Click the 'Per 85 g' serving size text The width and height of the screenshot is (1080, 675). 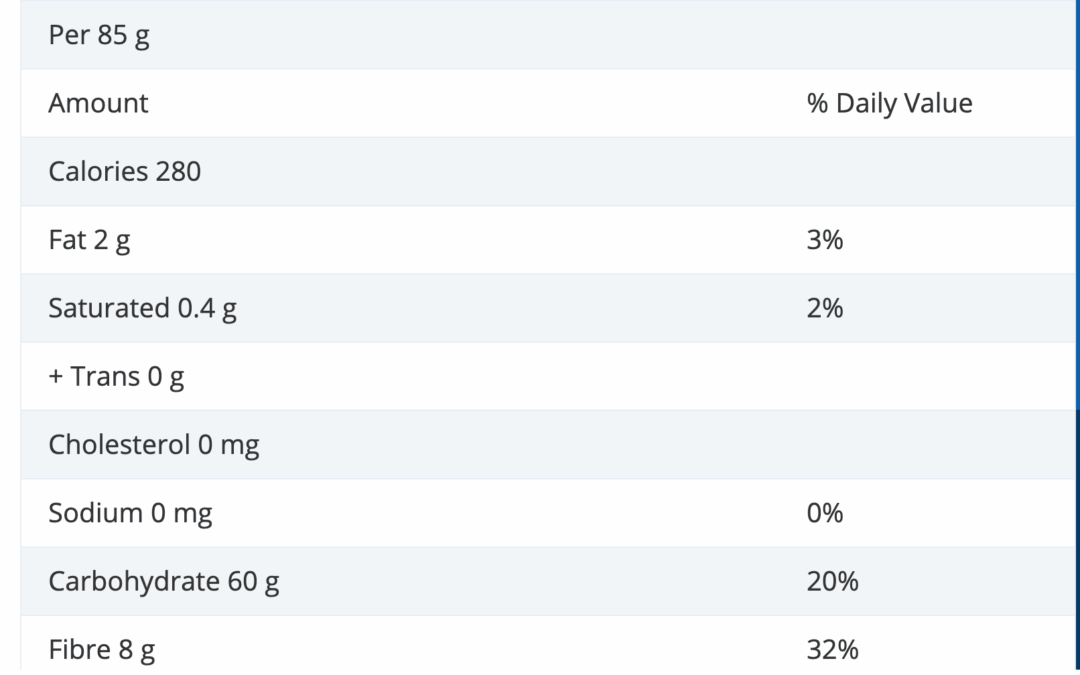coord(99,35)
